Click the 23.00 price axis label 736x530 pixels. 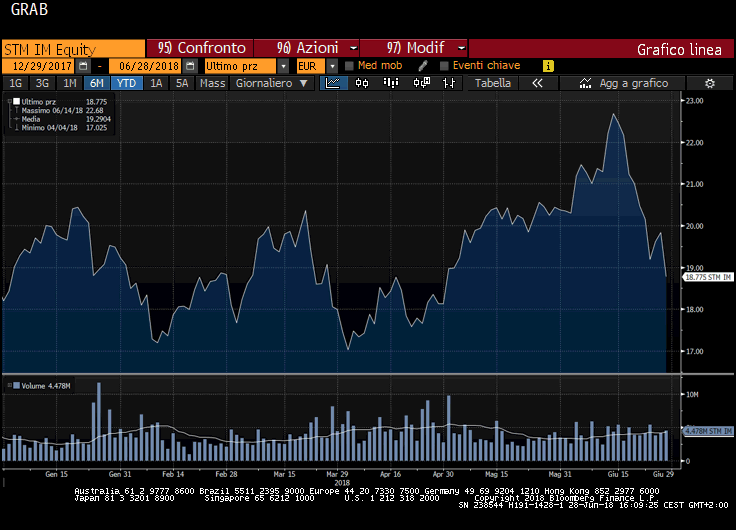point(695,100)
